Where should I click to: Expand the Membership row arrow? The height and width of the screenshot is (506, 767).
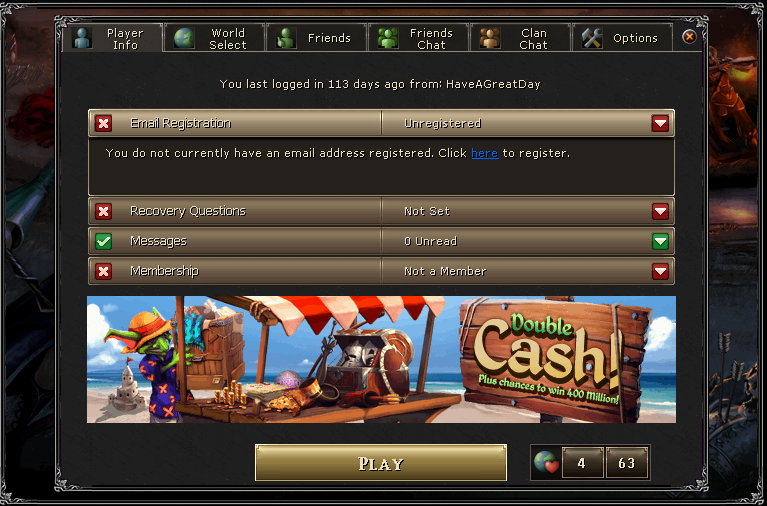(x=660, y=271)
